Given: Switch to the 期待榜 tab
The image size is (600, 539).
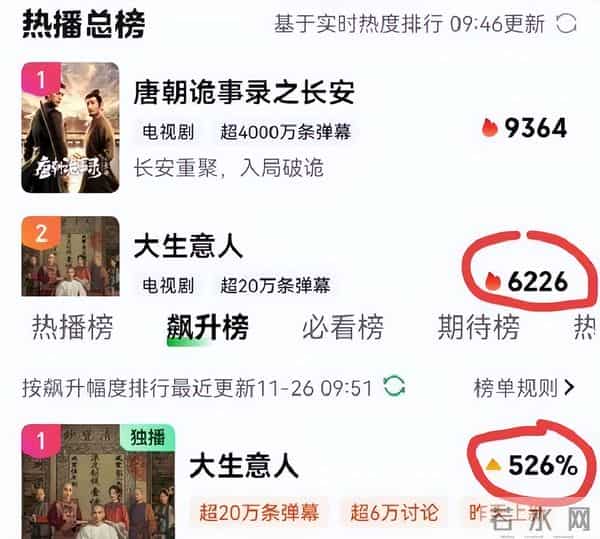Looking at the screenshot, I should (x=479, y=327).
